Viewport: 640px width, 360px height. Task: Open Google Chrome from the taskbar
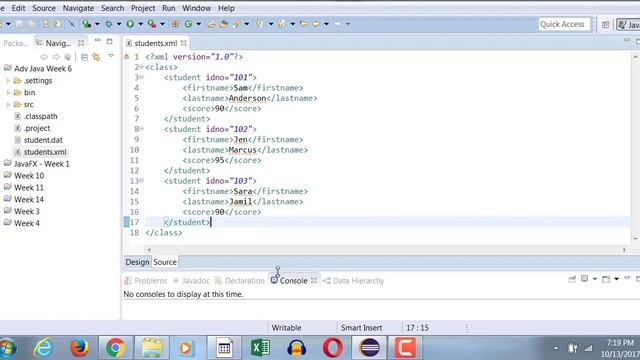[116, 348]
